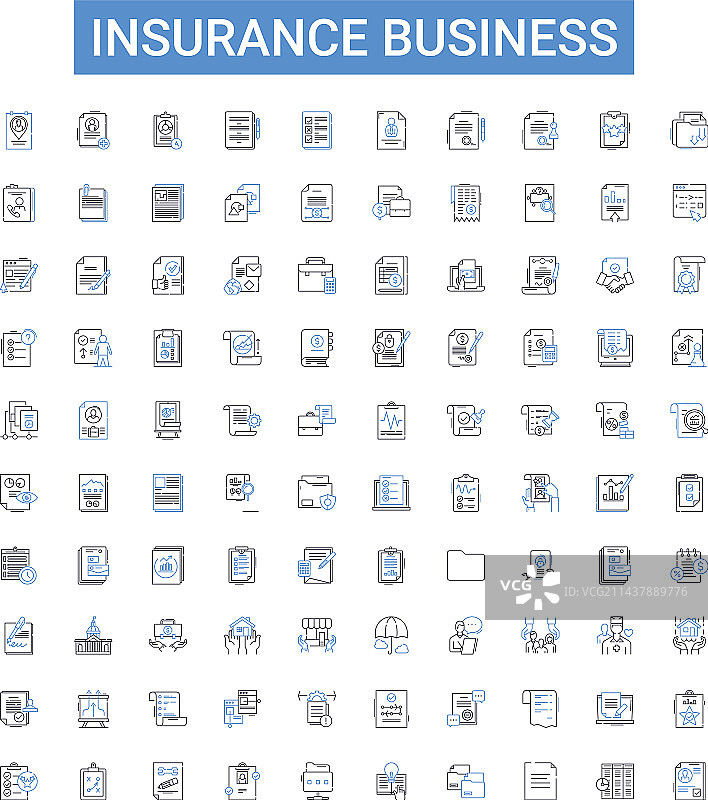This screenshot has height=800, width=708.
Task: Select the briefcase with calculator icon
Action: [316, 275]
